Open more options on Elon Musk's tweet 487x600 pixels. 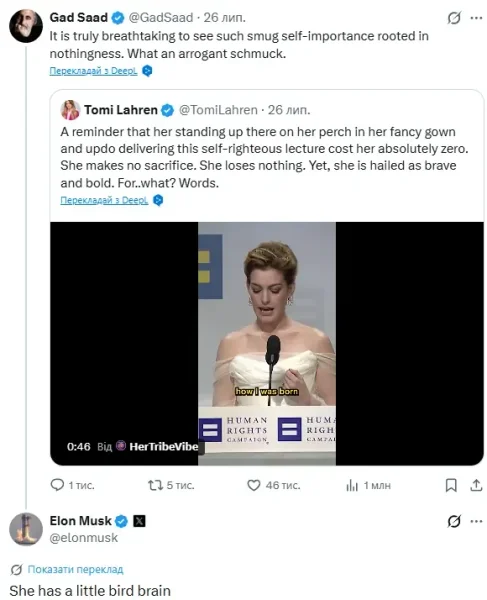476,521
